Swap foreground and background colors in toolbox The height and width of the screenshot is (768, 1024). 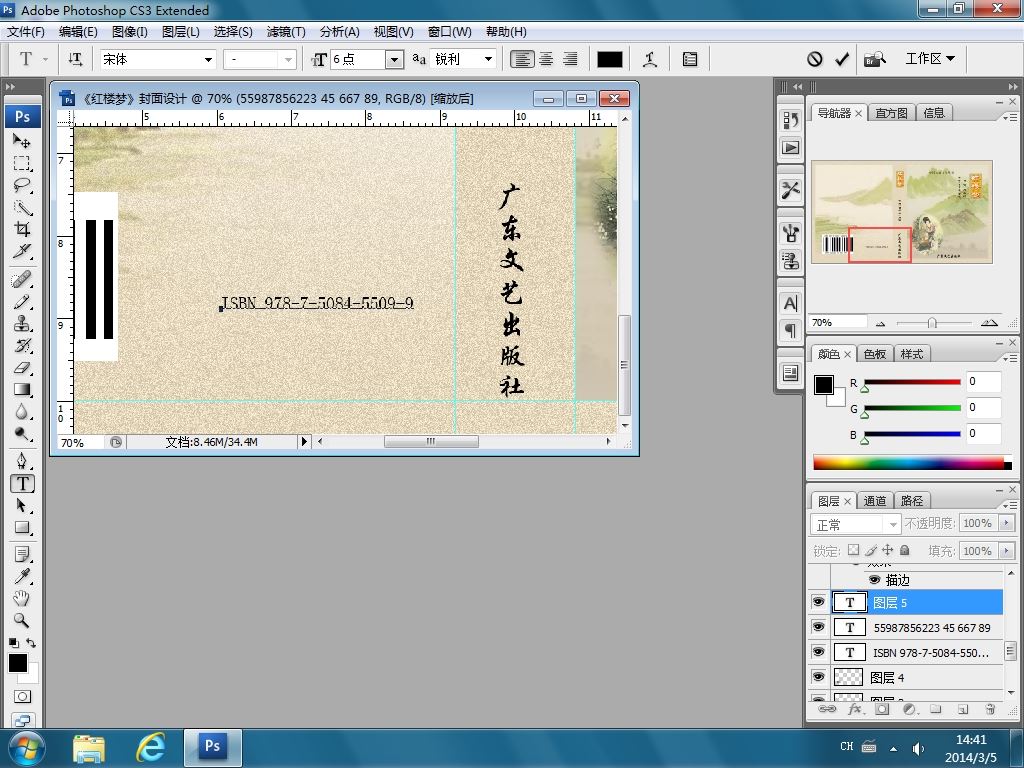click(31, 643)
